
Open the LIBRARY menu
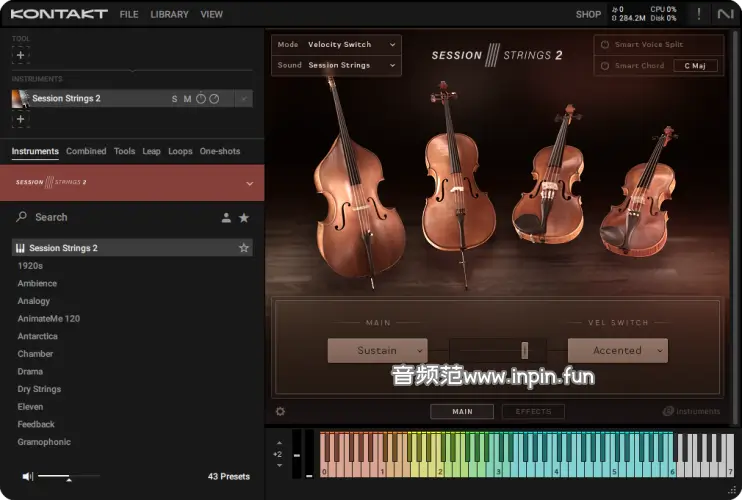click(169, 15)
